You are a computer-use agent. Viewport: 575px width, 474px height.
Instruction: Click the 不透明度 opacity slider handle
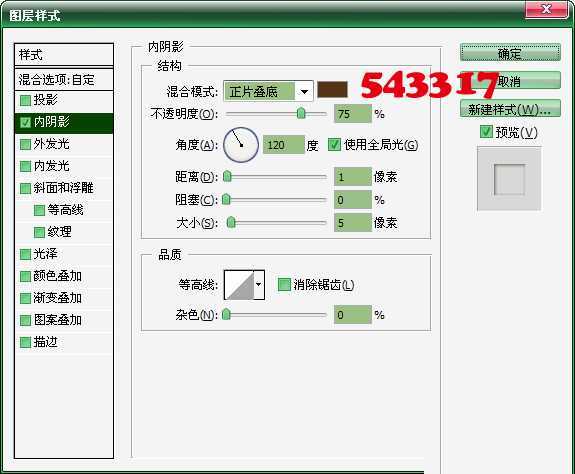pos(301,113)
